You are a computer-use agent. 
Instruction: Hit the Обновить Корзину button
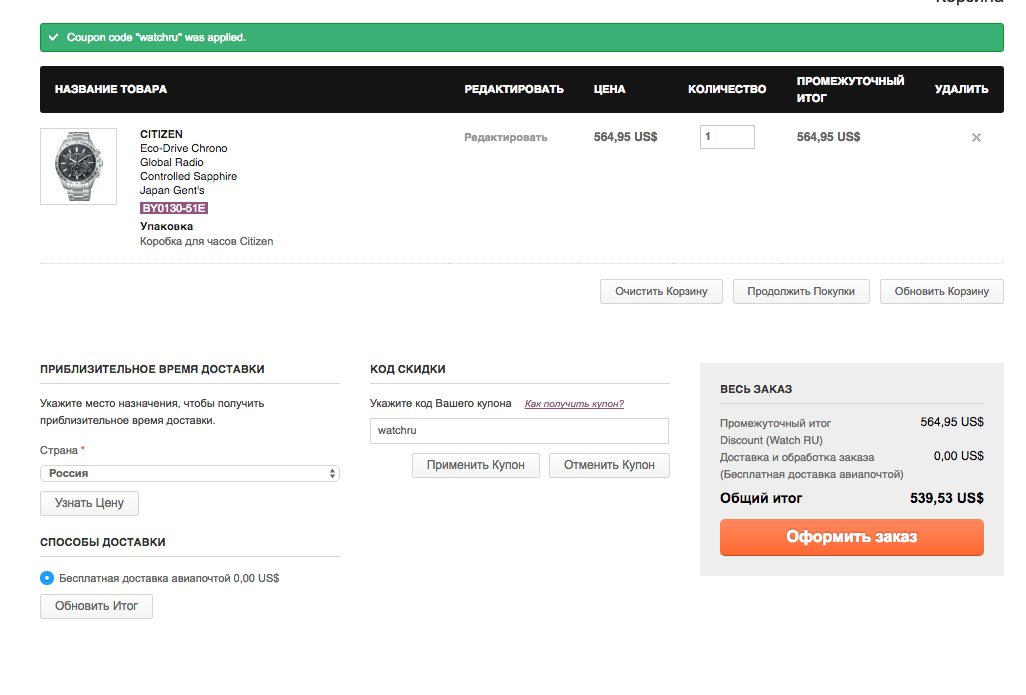(x=942, y=291)
